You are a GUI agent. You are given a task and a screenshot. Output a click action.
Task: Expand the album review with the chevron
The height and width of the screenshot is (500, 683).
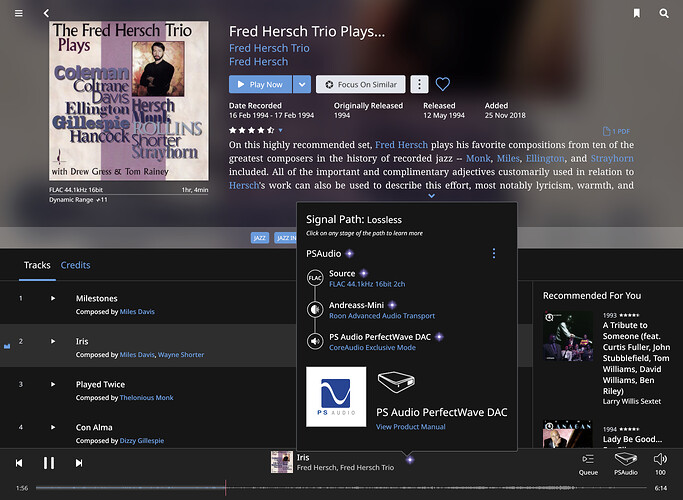pos(431,196)
